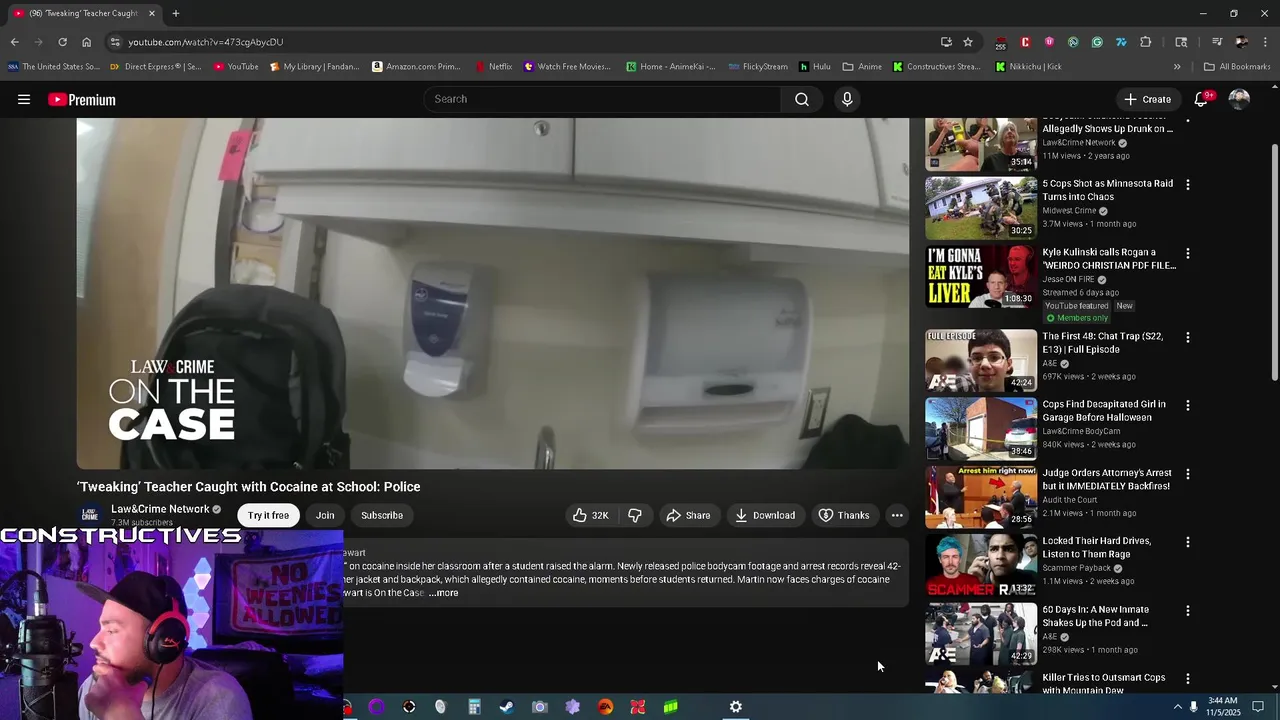Image resolution: width=1280 pixels, height=720 pixels.
Task: Open options for Cops Find Decapitated video
Action: (1187, 406)
